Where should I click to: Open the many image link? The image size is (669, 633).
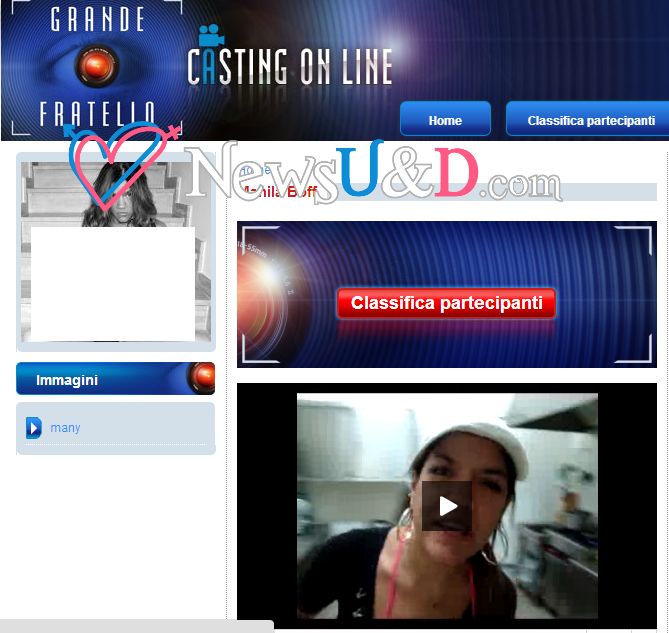[x=65, y=427]
